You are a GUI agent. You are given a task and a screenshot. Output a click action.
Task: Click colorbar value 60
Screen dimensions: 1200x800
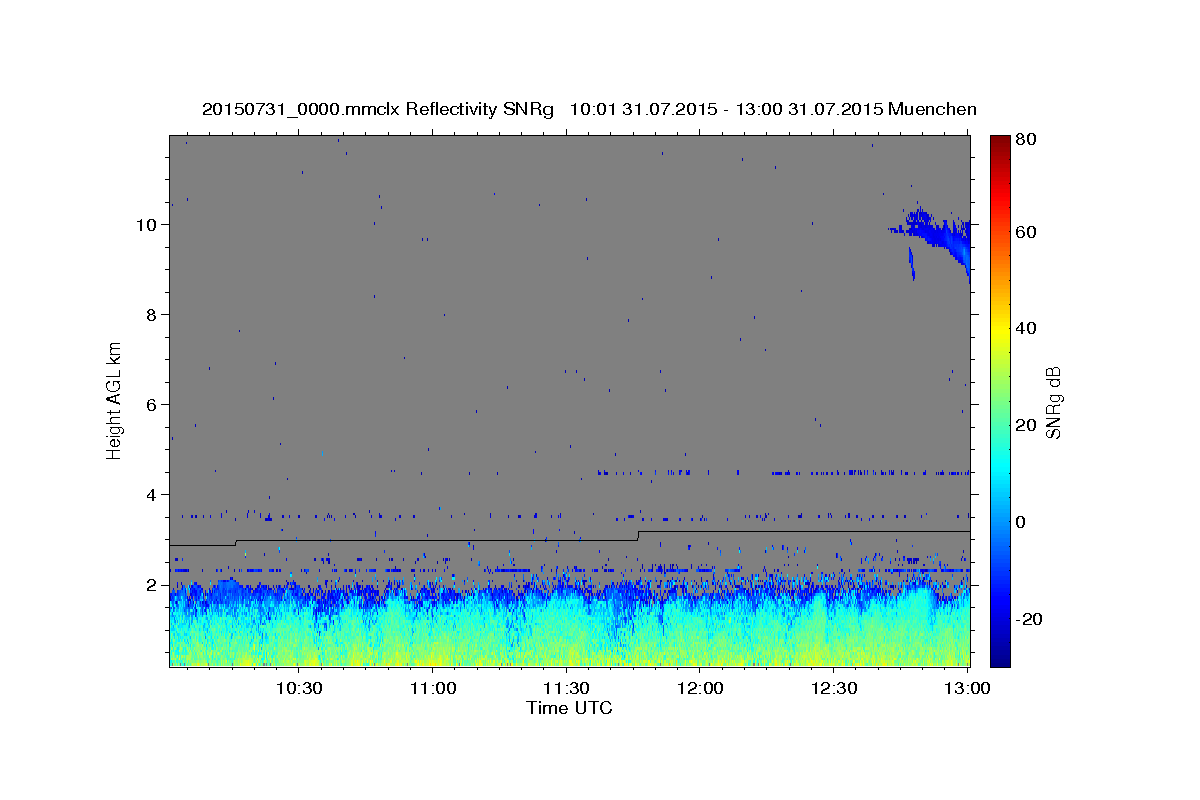pyautogui.click(x=1025, y=232)
